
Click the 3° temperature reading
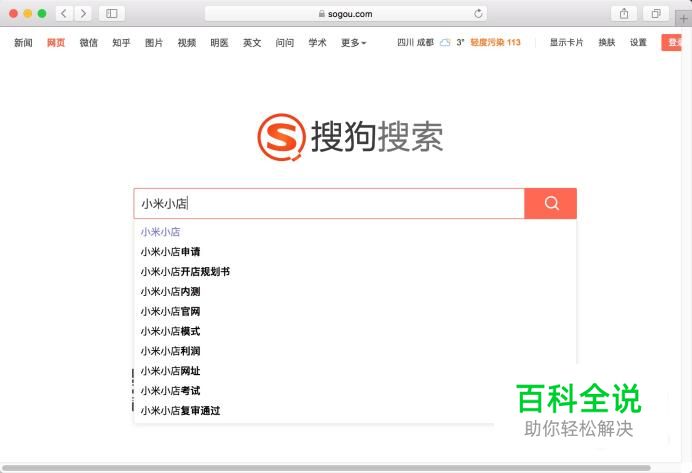pos(460,42)
